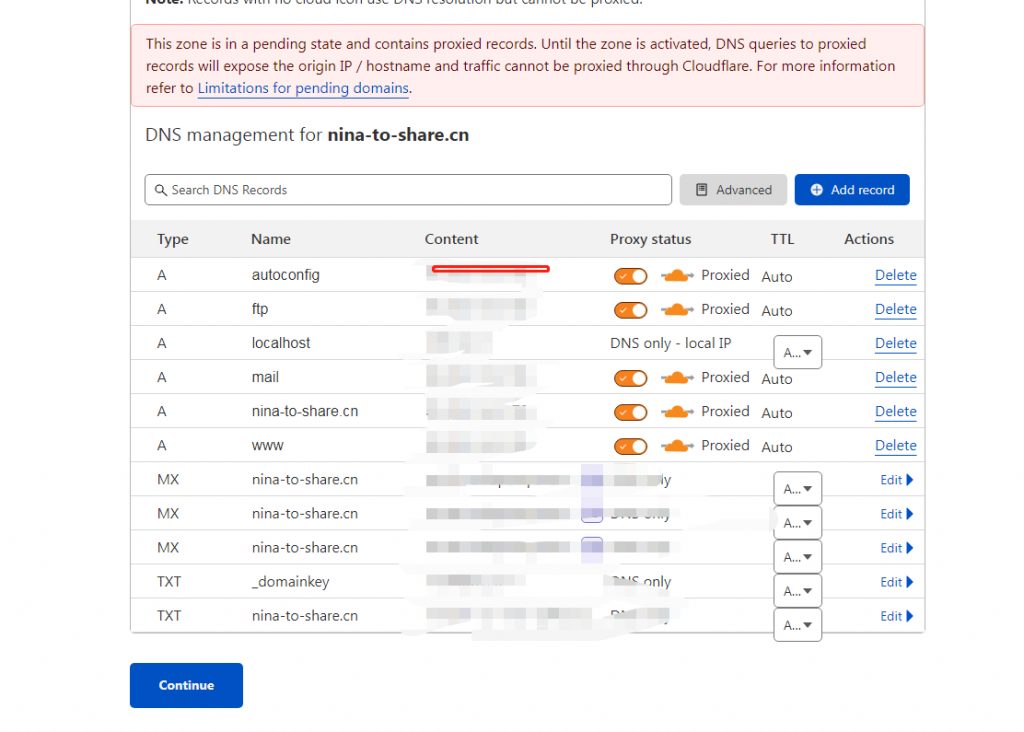Click the Proxy status column header
This screenshot has width=1024, height=732.
click(650, 239)
